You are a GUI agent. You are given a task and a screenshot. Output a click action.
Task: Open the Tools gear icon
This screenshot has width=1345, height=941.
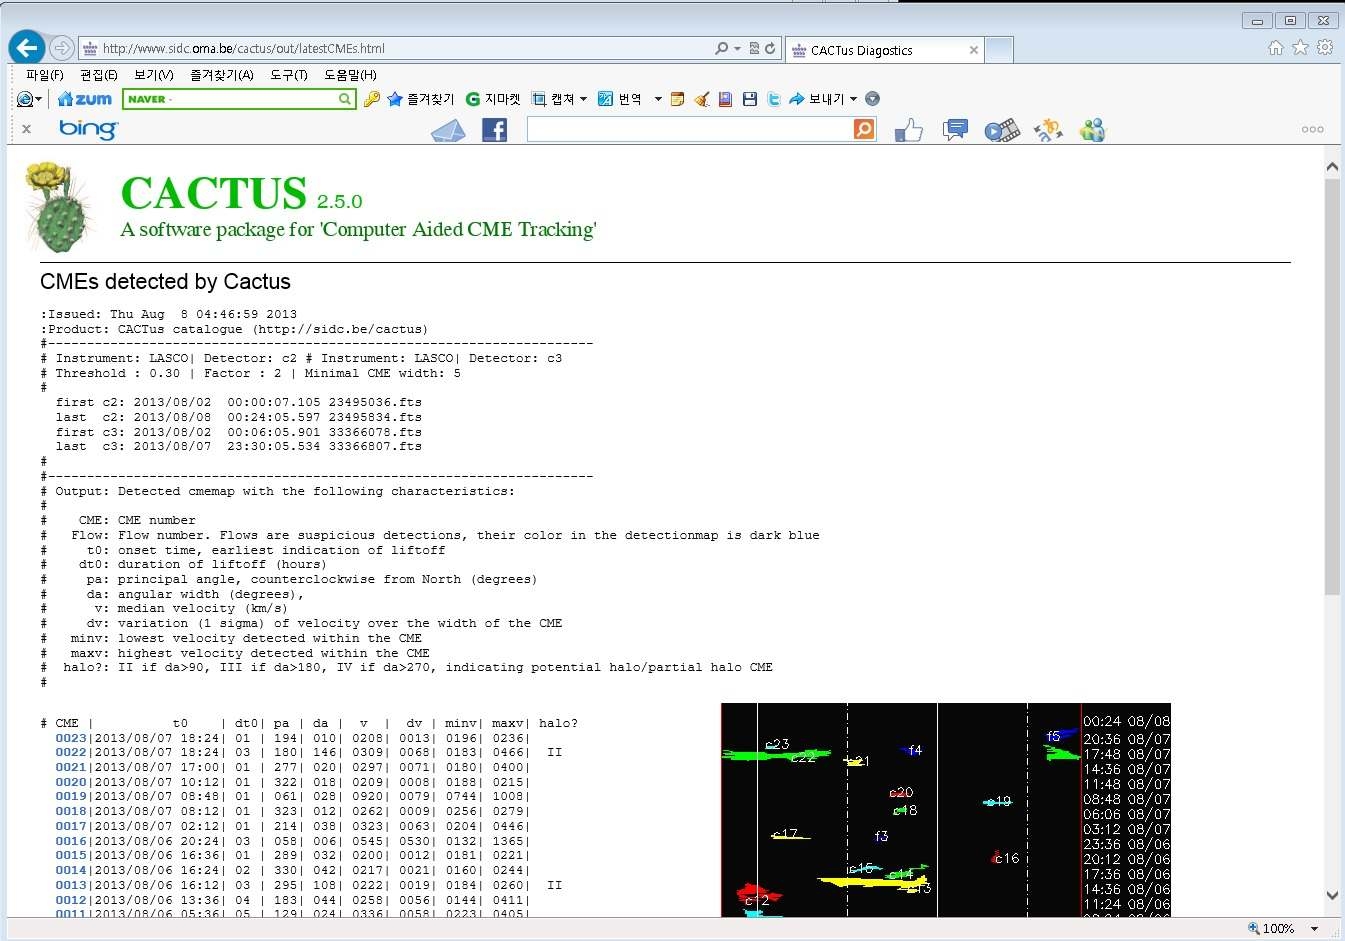tap(1325, 48)
